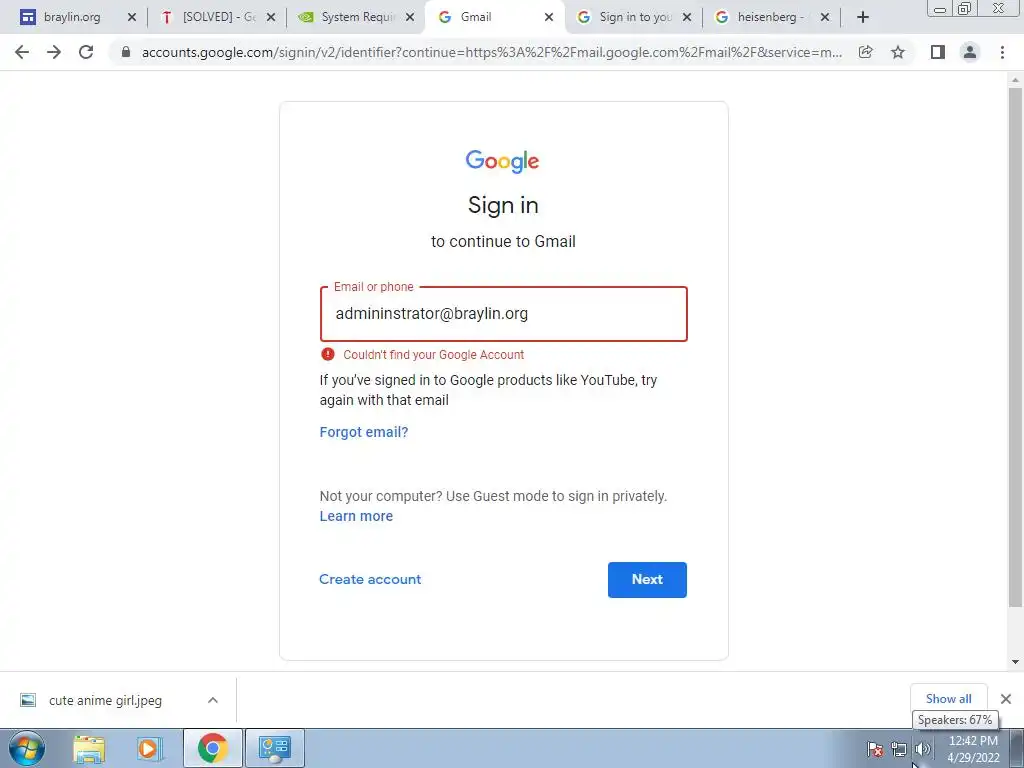
Task: Close the [SOLVED] tab
Action: pyautogui.click(x=271, y=17)
